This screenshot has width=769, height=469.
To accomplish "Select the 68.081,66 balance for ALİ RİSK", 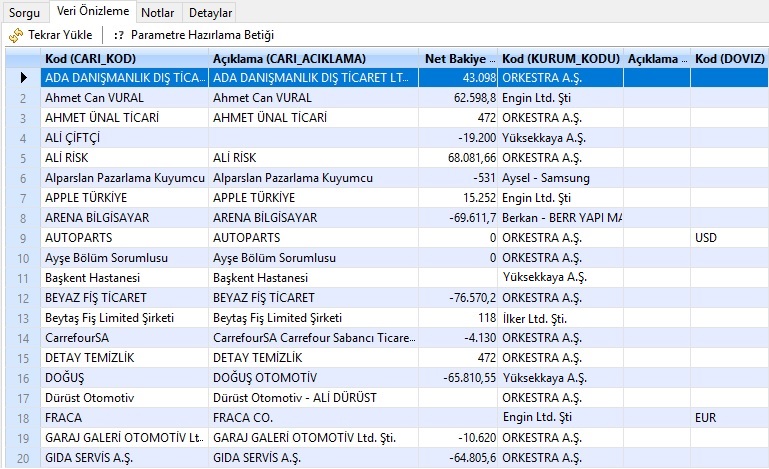I will 458,158.
